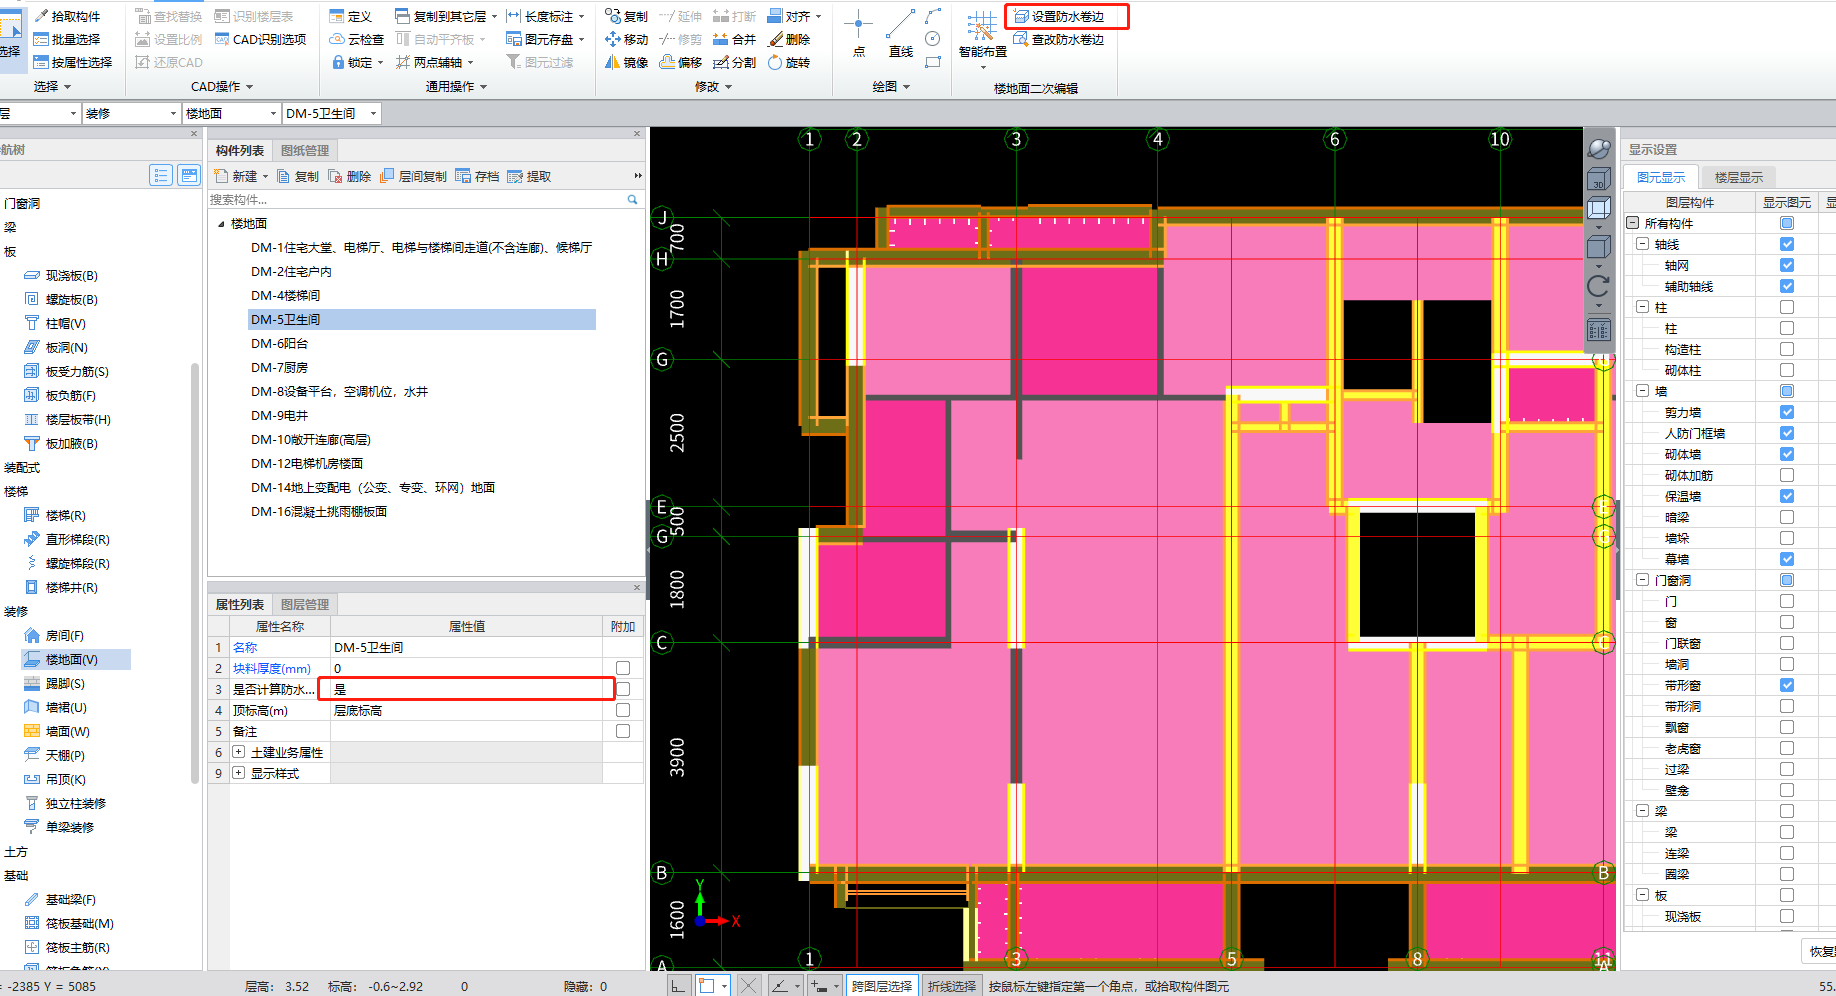Switch to 构件列表 tab
Screen dimensions: 1836x996
(x=240, y=151)
